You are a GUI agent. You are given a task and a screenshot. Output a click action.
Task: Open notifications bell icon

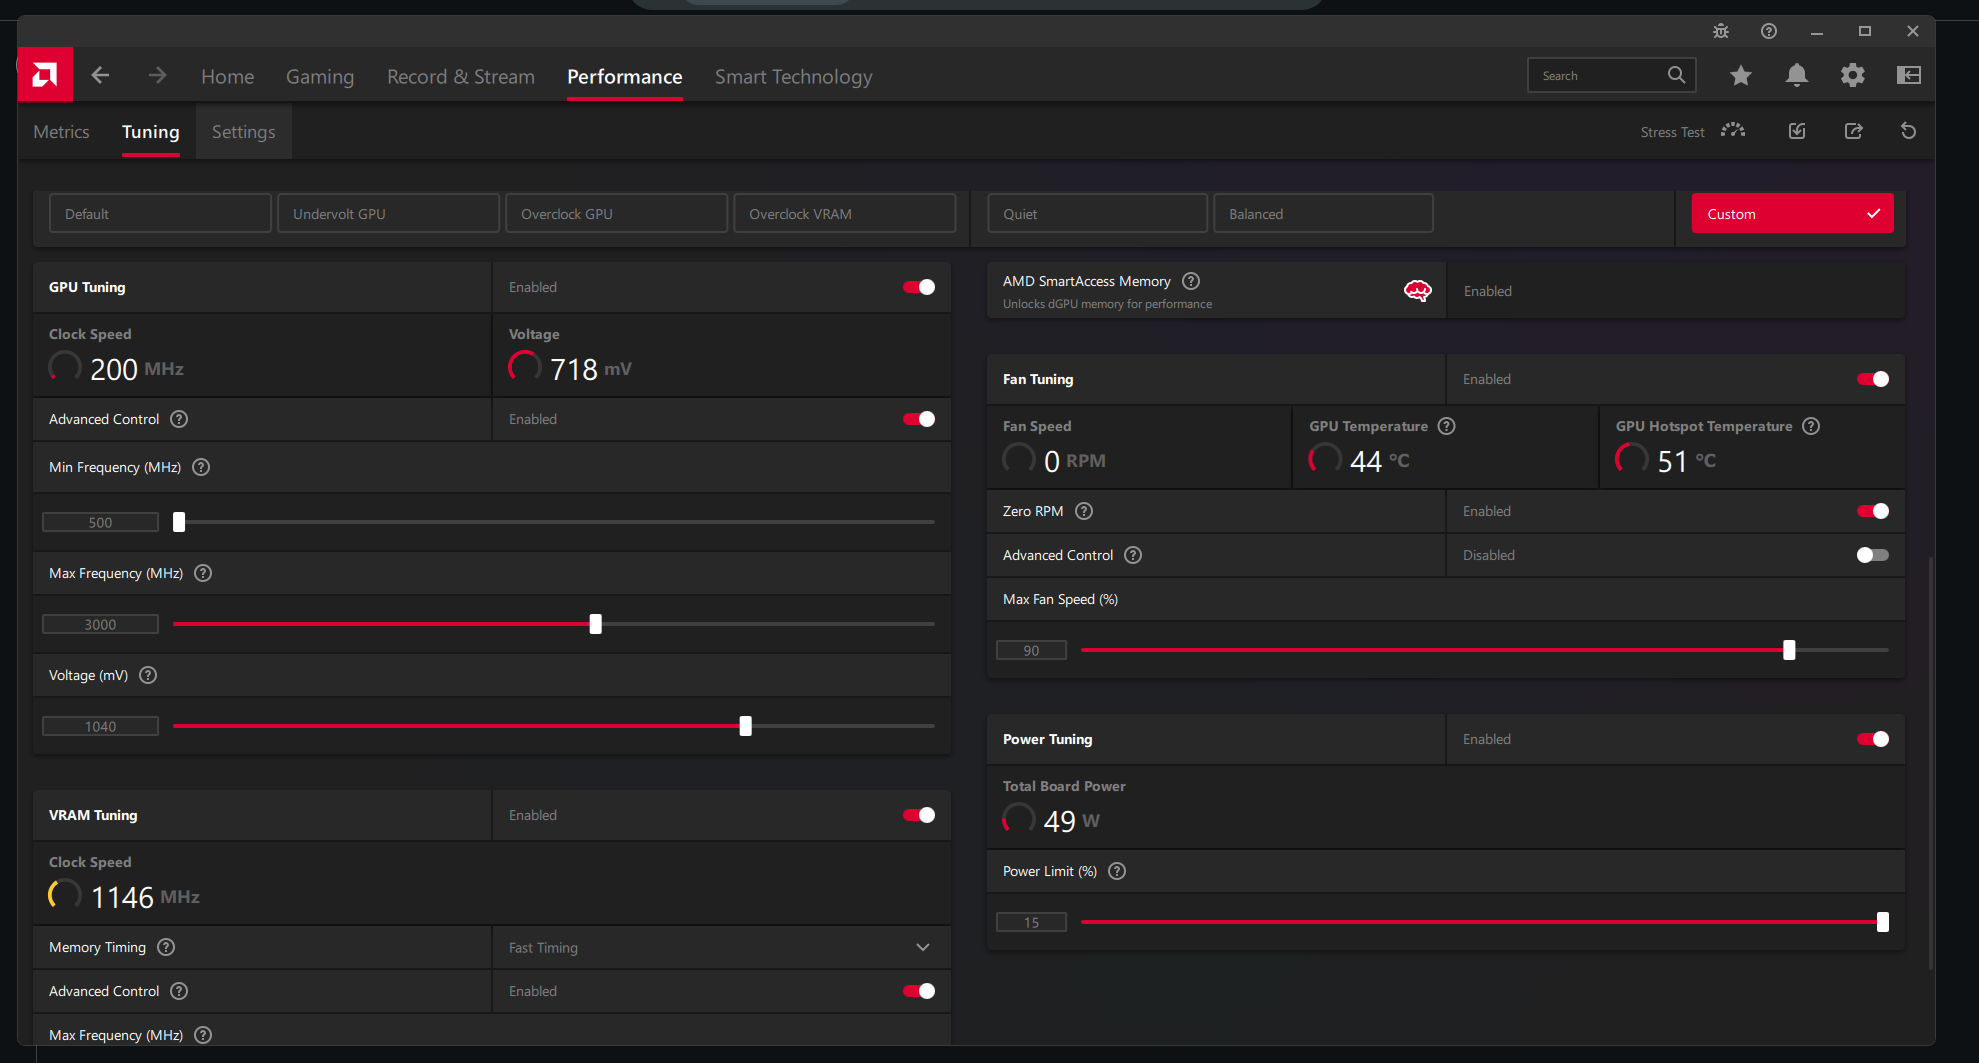click(1797, 75)
